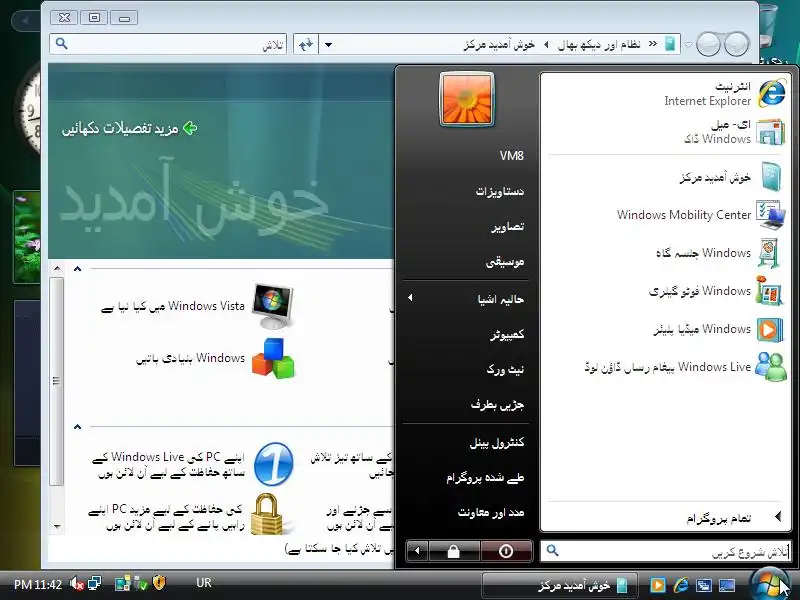Click خوش آمدید مرکز address breadcrumb
This screenshot has height=600, width=800.
click(499, 44)
